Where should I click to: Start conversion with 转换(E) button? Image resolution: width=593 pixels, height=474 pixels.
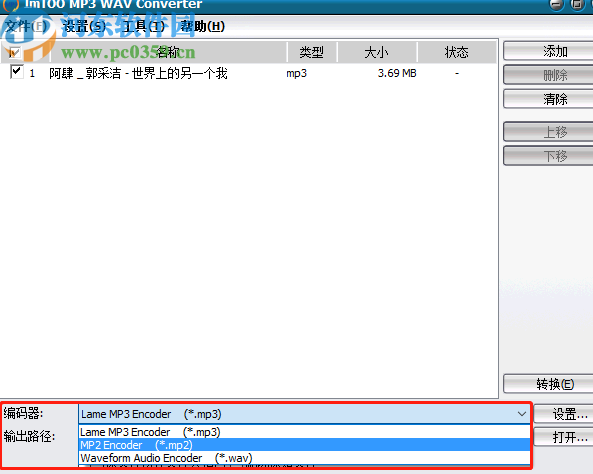click(548, 384)
